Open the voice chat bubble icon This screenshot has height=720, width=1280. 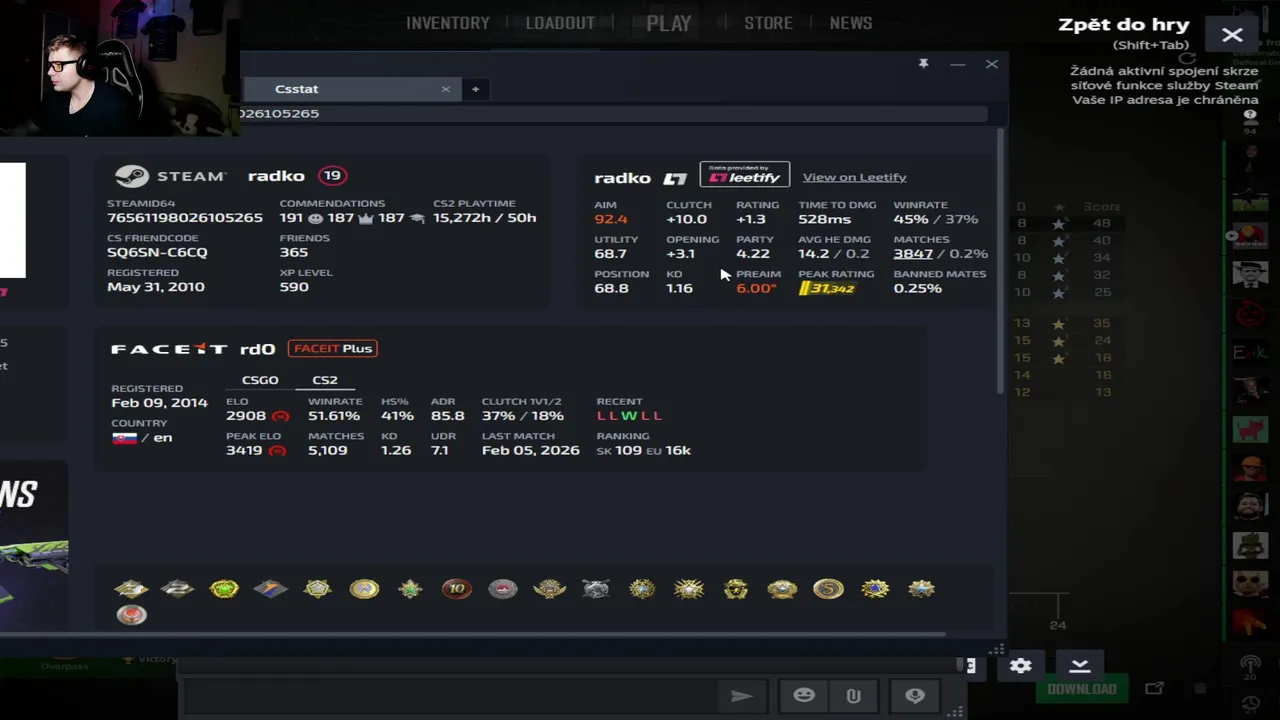pyautogui.click(x=915, y=696)
